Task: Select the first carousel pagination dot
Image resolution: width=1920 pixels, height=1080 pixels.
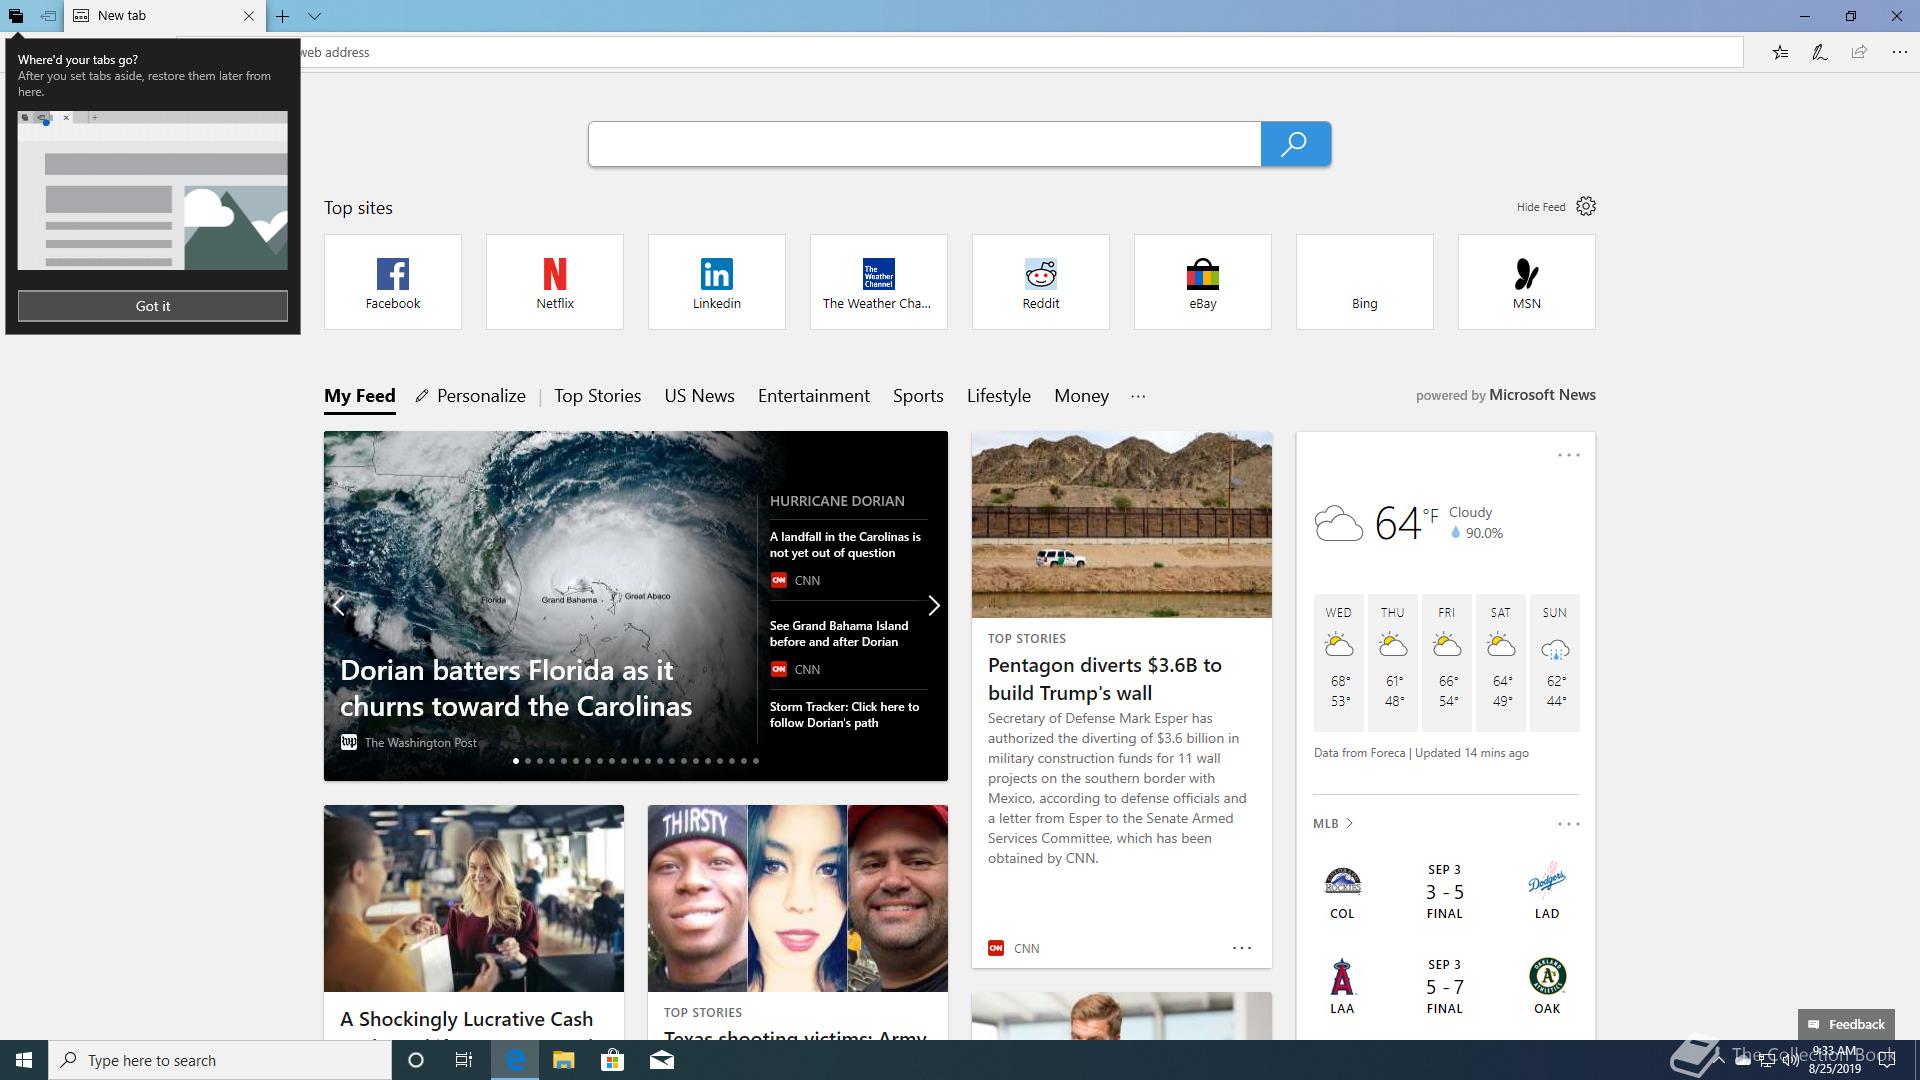Action: [x=516, y=761]
